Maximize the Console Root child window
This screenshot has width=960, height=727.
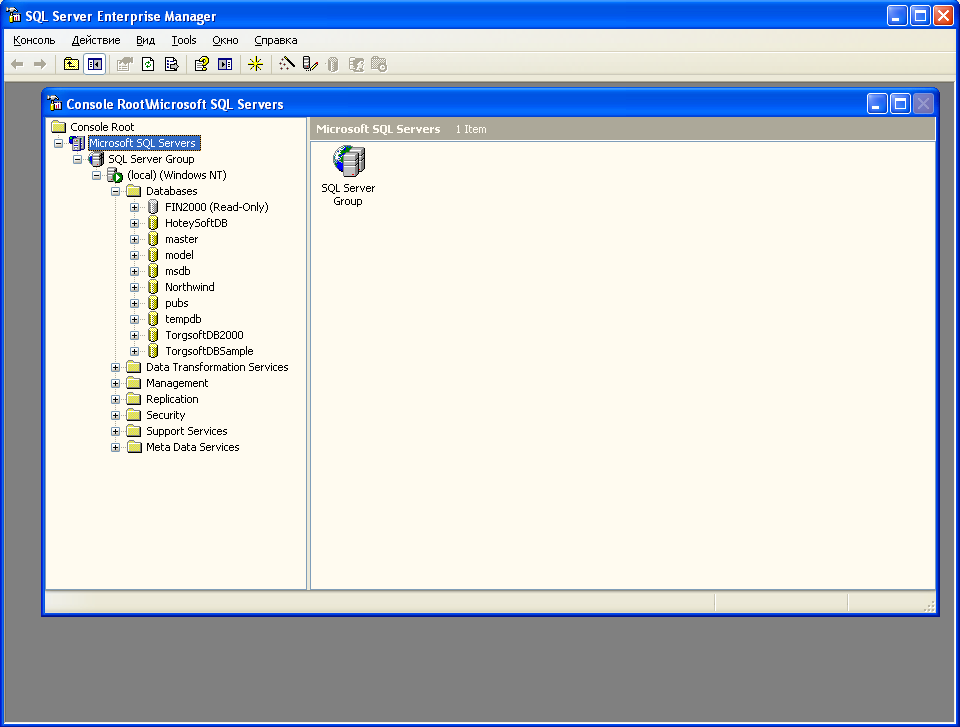click(x=900, y=104)
